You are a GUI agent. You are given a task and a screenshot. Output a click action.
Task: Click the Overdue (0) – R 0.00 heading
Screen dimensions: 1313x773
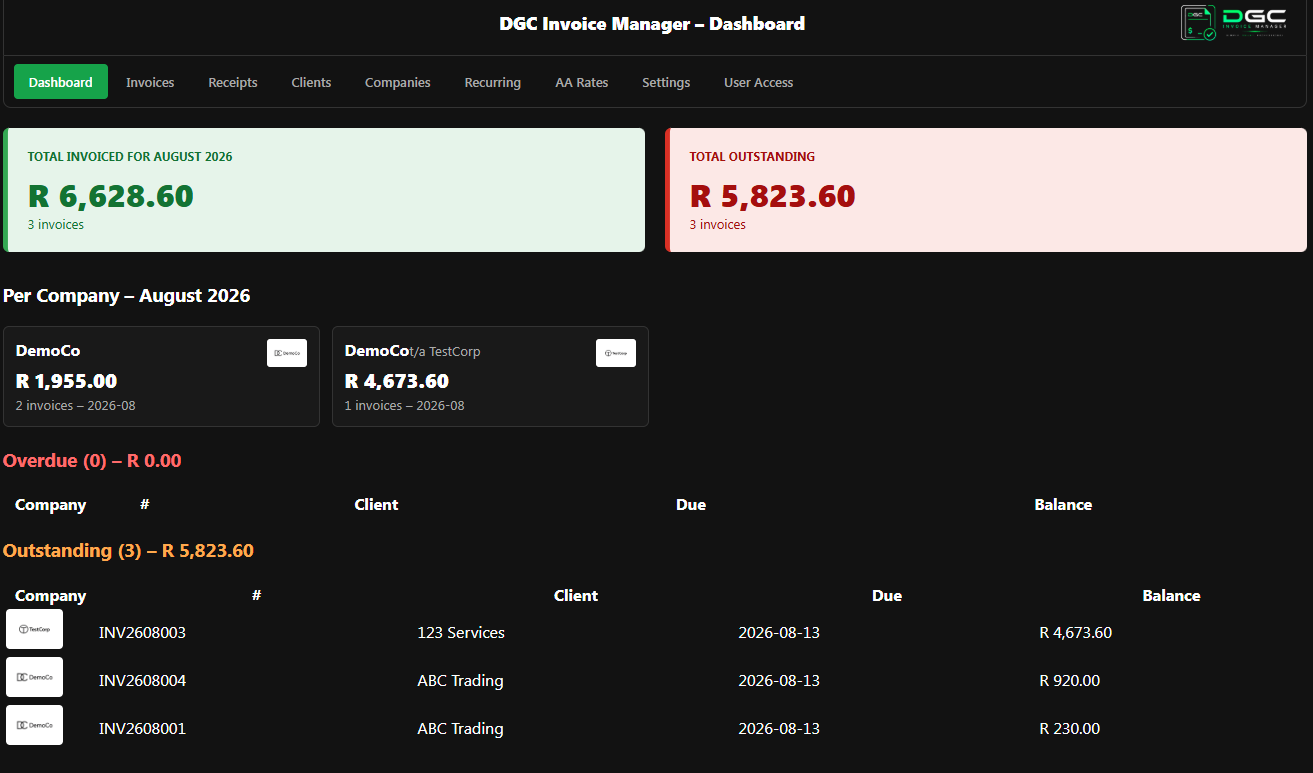[x=92, y=461]
